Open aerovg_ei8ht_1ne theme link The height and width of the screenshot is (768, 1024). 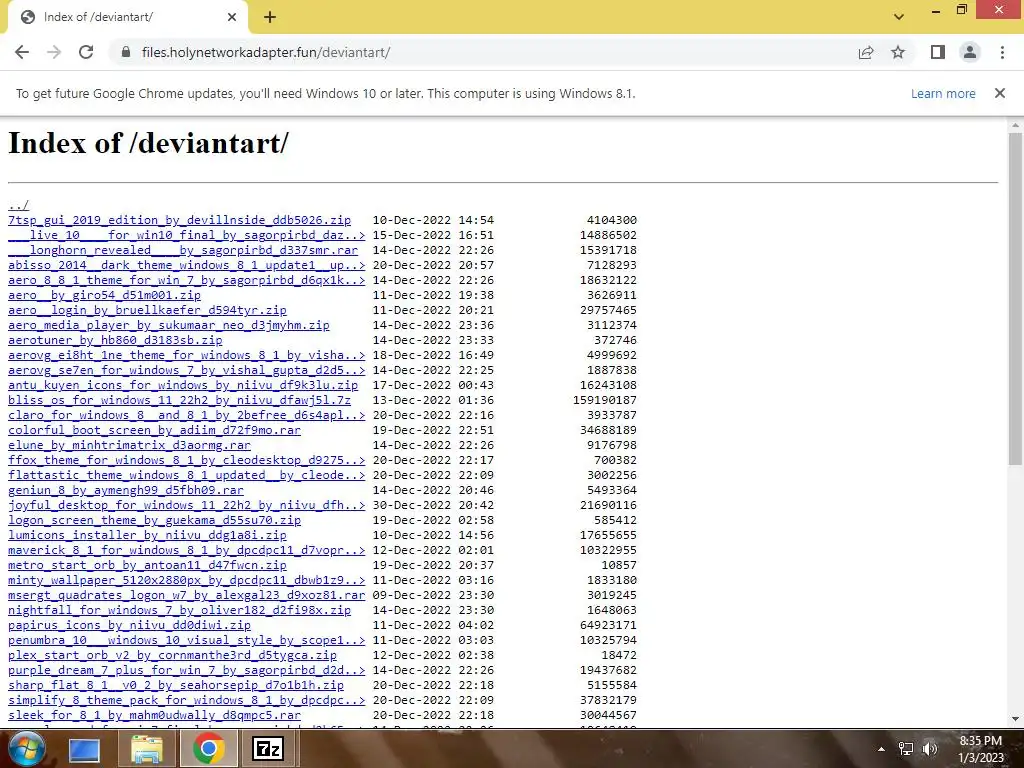pyautogui.click(x=187, y=355)
